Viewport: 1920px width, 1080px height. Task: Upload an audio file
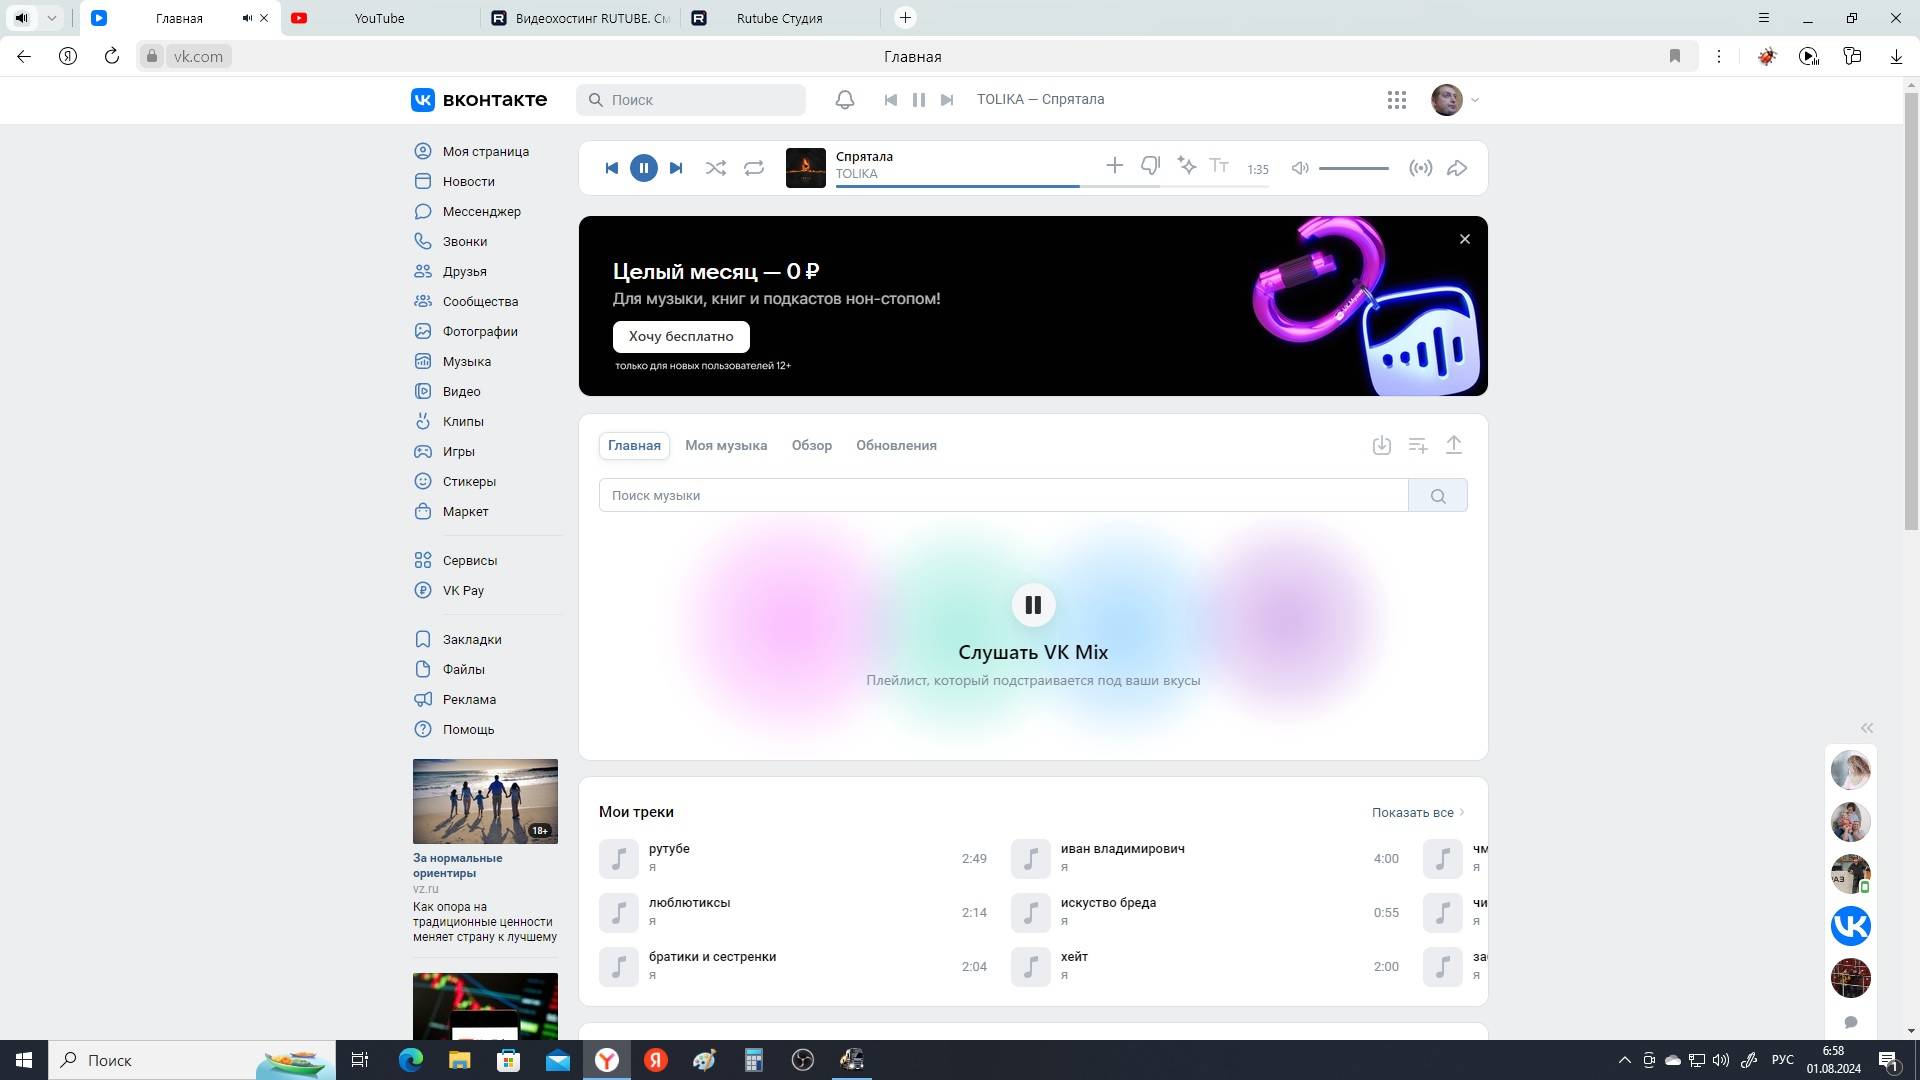point(1454,445)
